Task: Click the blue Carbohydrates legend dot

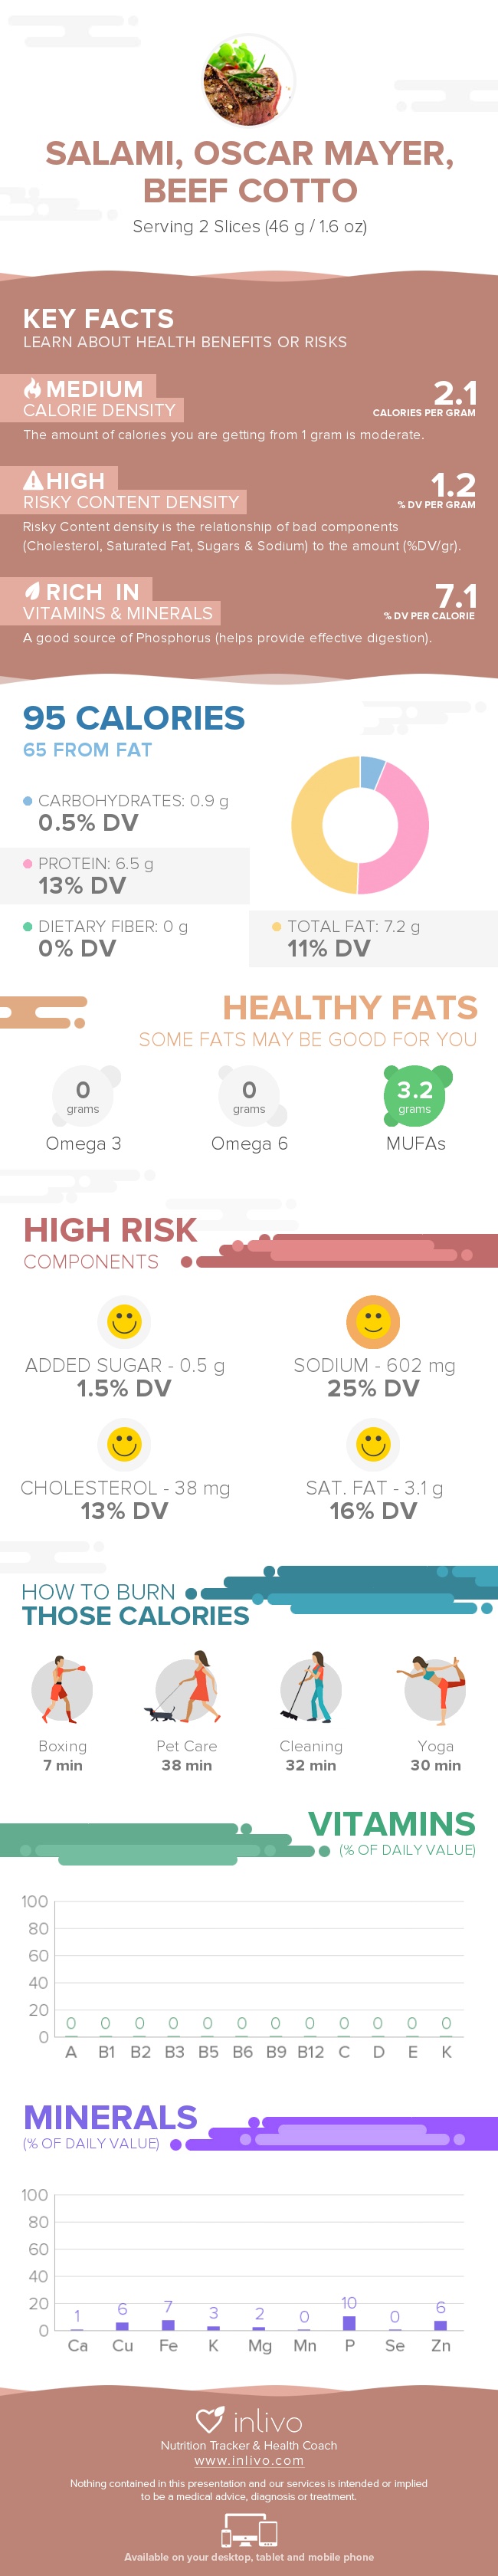Action: pos(27,801)
